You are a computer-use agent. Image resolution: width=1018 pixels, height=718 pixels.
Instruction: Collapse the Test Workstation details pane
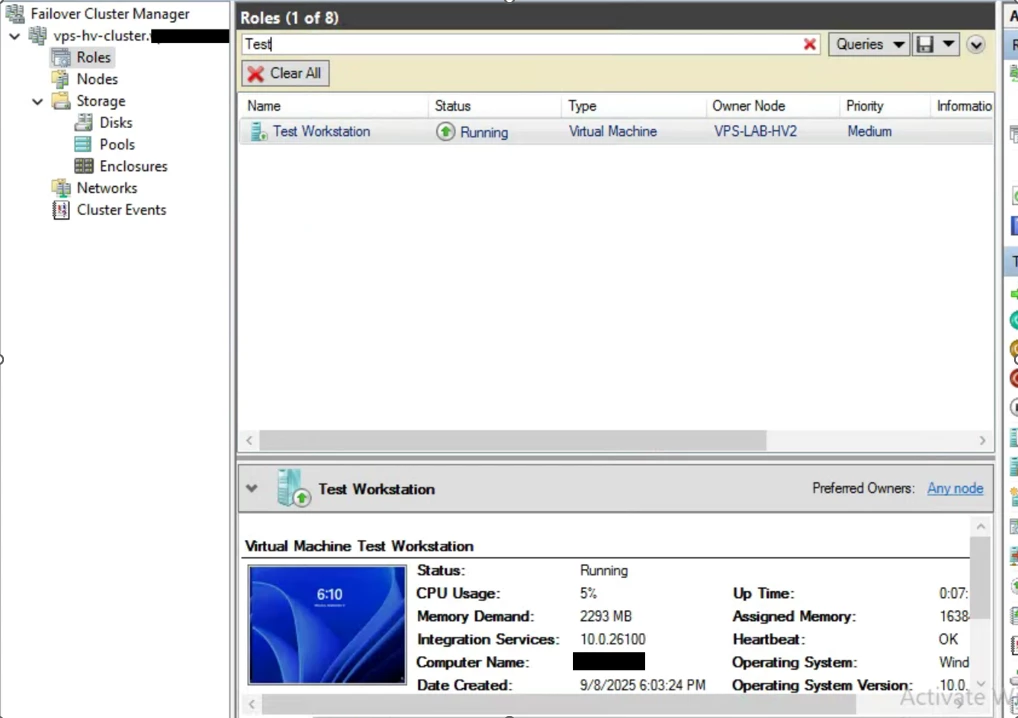click(x=252, y=488)
